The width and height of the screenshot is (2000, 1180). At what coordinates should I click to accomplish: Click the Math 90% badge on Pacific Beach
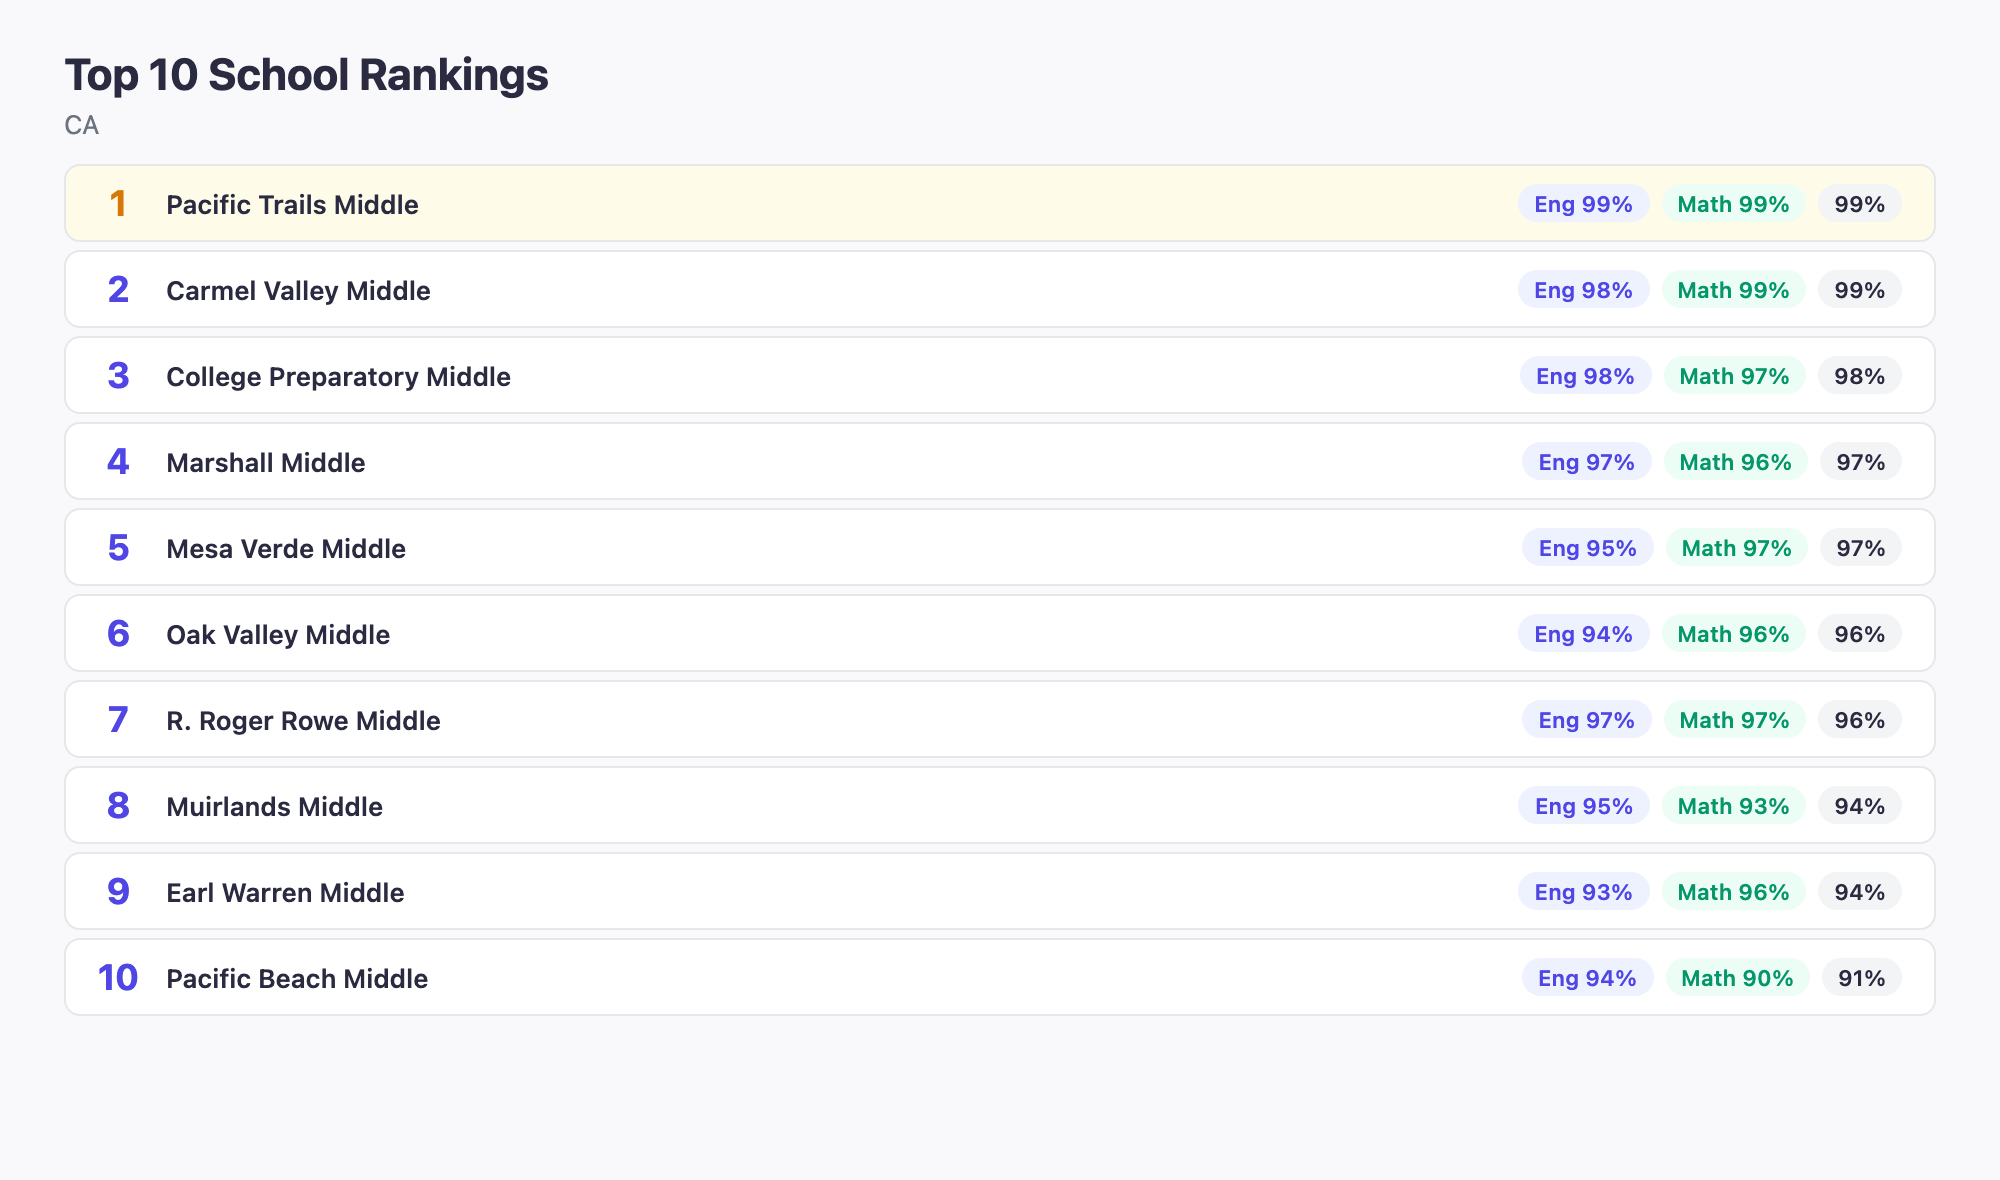(x=1737, y=978)
